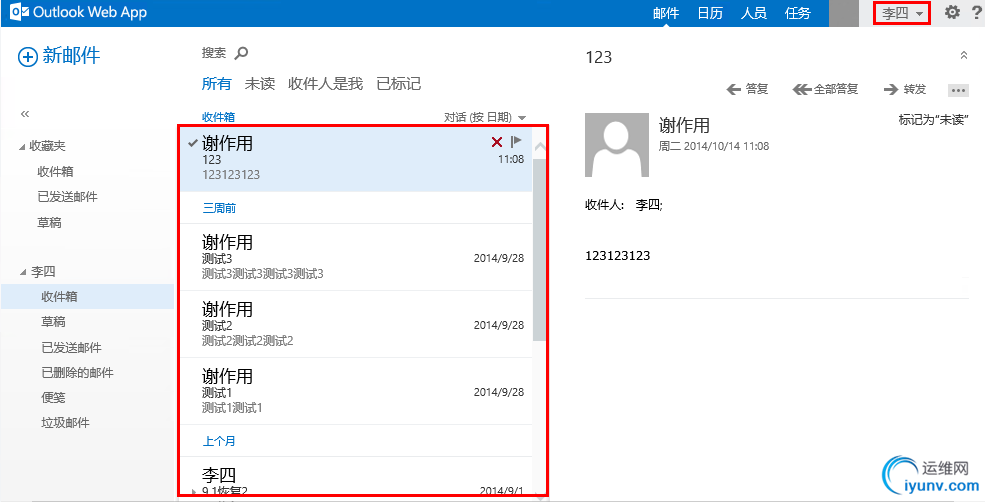The image size is (985, 502).
Task: Open 已发送邮件 under 李四 mailbox
Action: click(72, 347)
